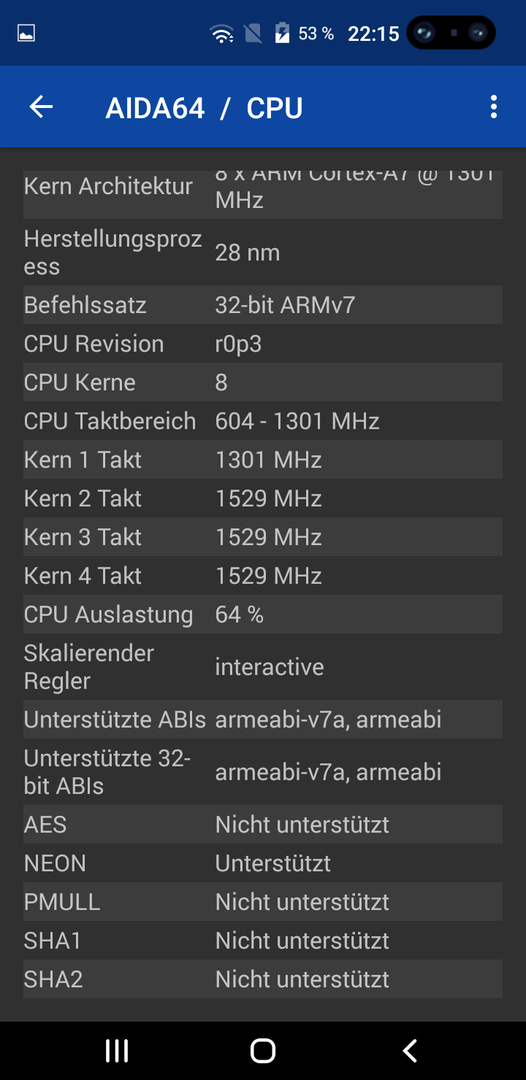526x1080 pixels.
Task: Select the Skalierender Regler interactive row
Action: (x=263, y=667)
